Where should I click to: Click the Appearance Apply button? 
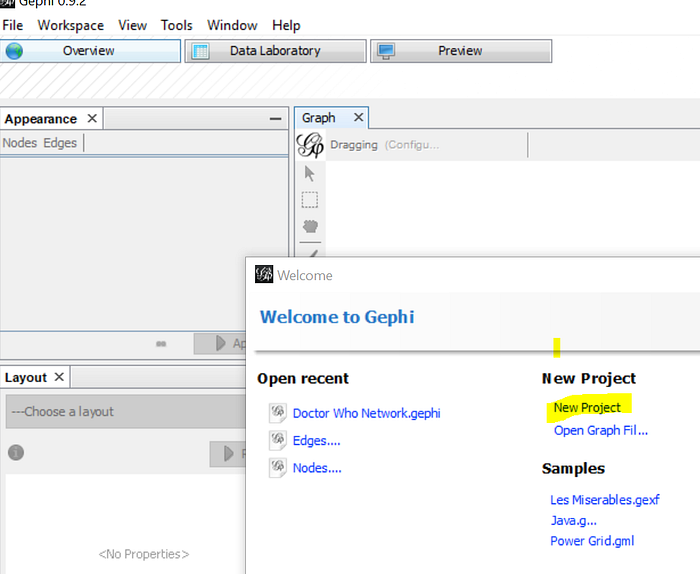pos(220,343)
